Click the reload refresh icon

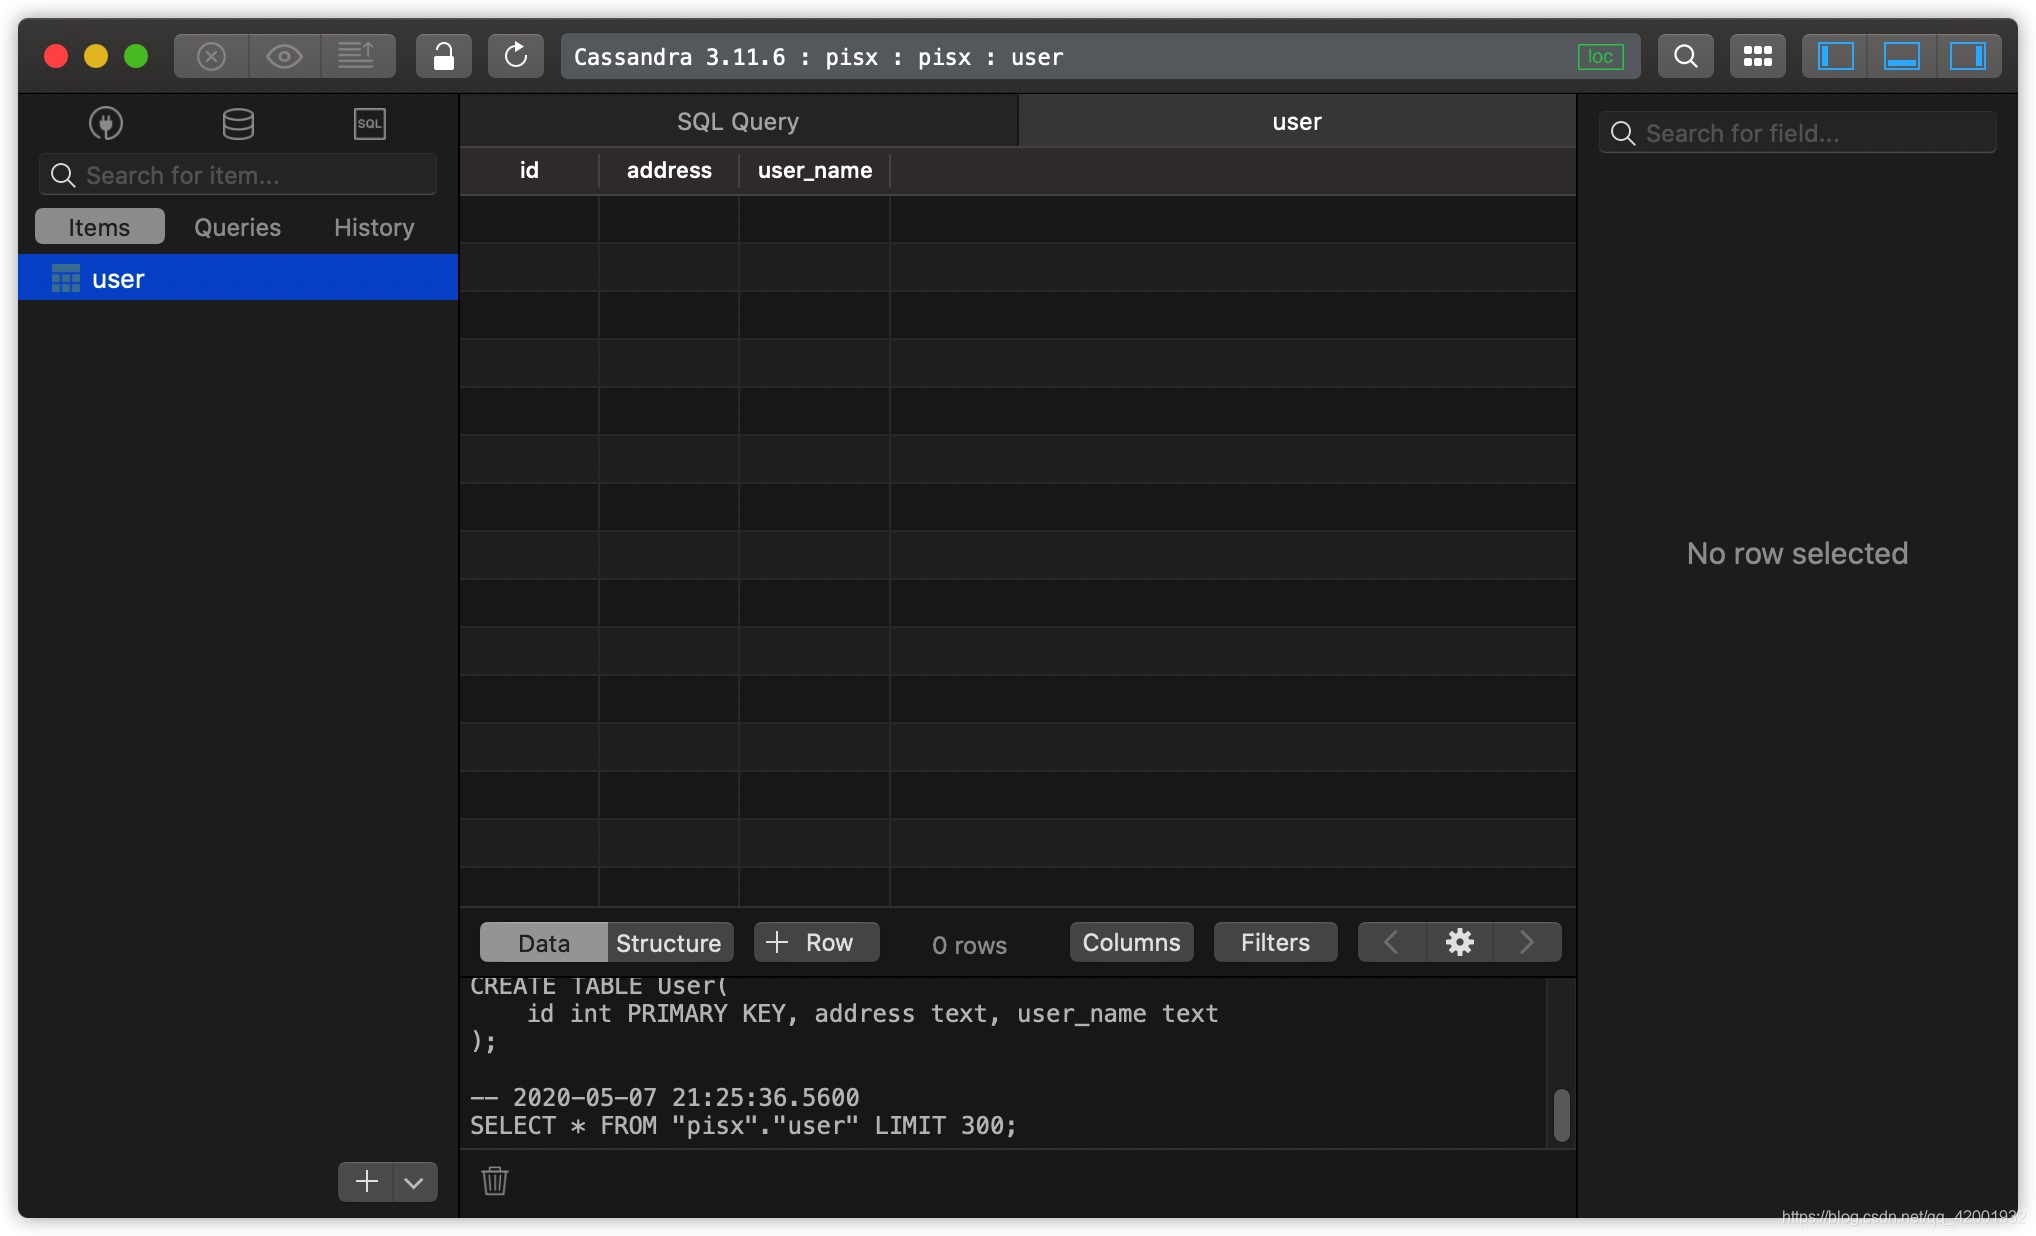pyautogui.click(x=516, y=56)
